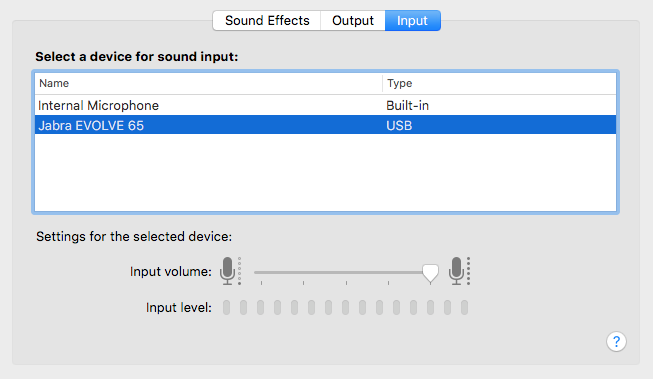
Task: Select the Jabra EVOLVE 65 device row
Action: tap(325, 125)
